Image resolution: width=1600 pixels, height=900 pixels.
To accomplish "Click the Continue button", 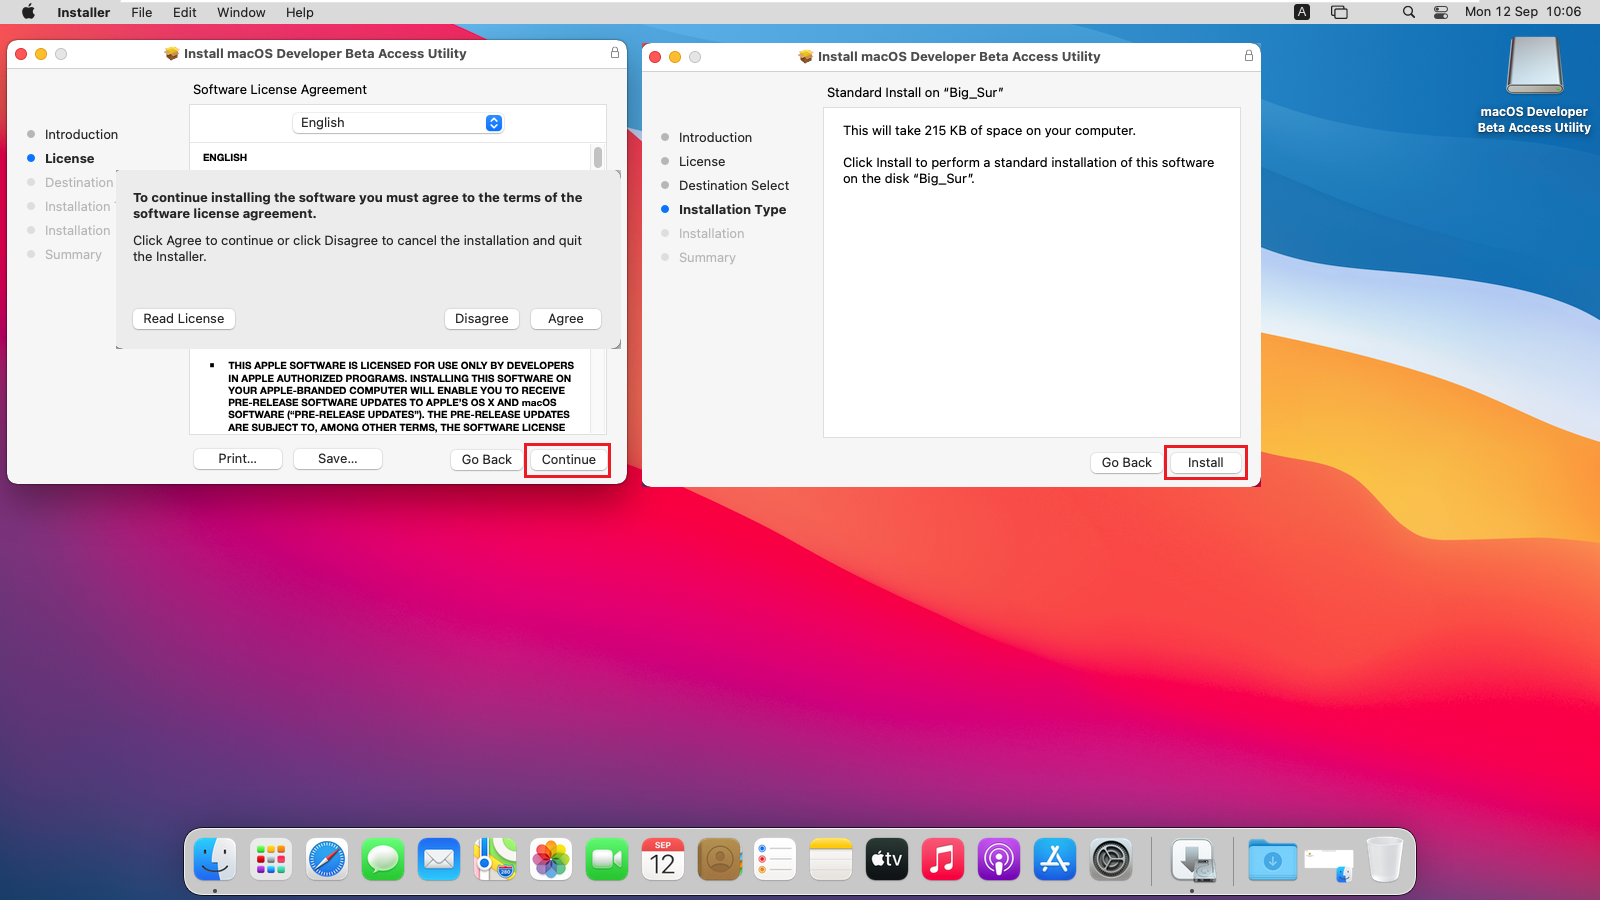I will (569, 459).
